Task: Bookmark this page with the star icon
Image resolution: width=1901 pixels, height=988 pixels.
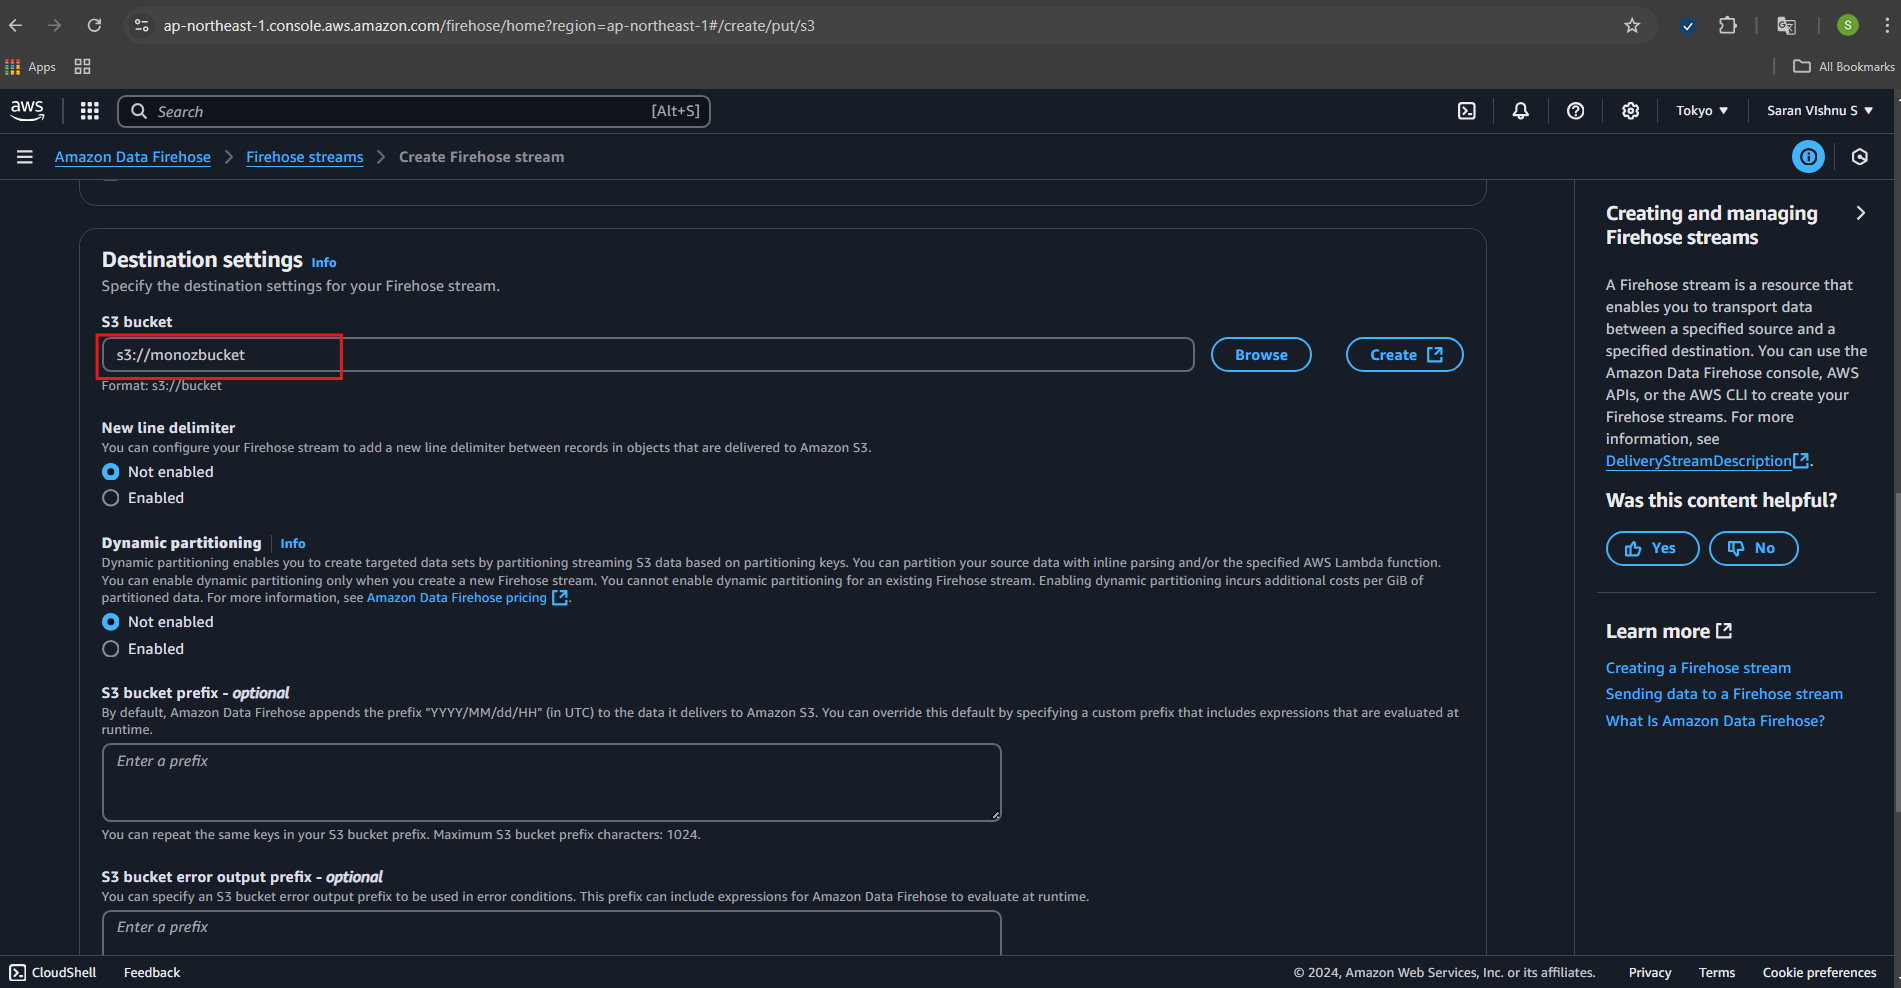Action: click(x=1632, y=26)
